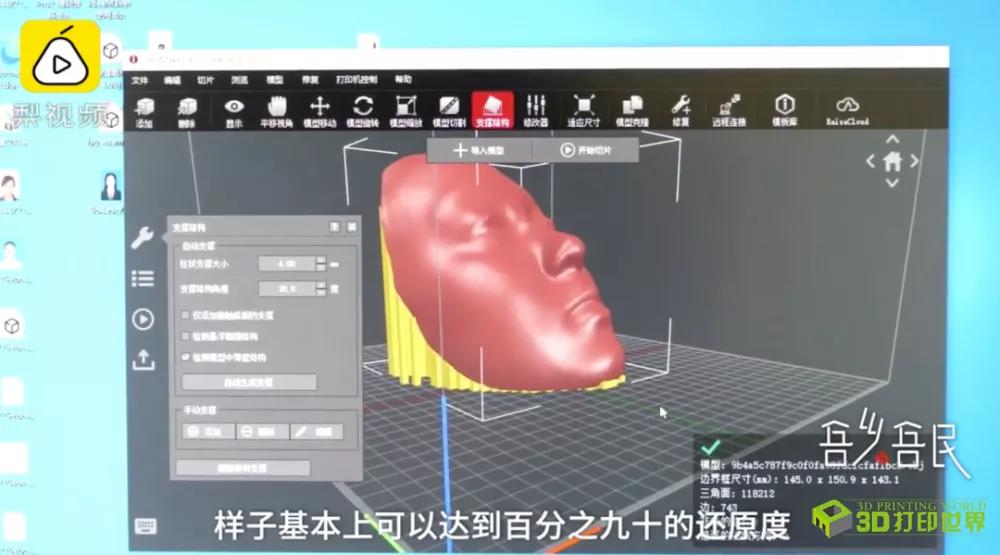Click the home view icon in navigator
This screenshot has height=555, width=1000.
pyautogui.click(x=892, y=160)
